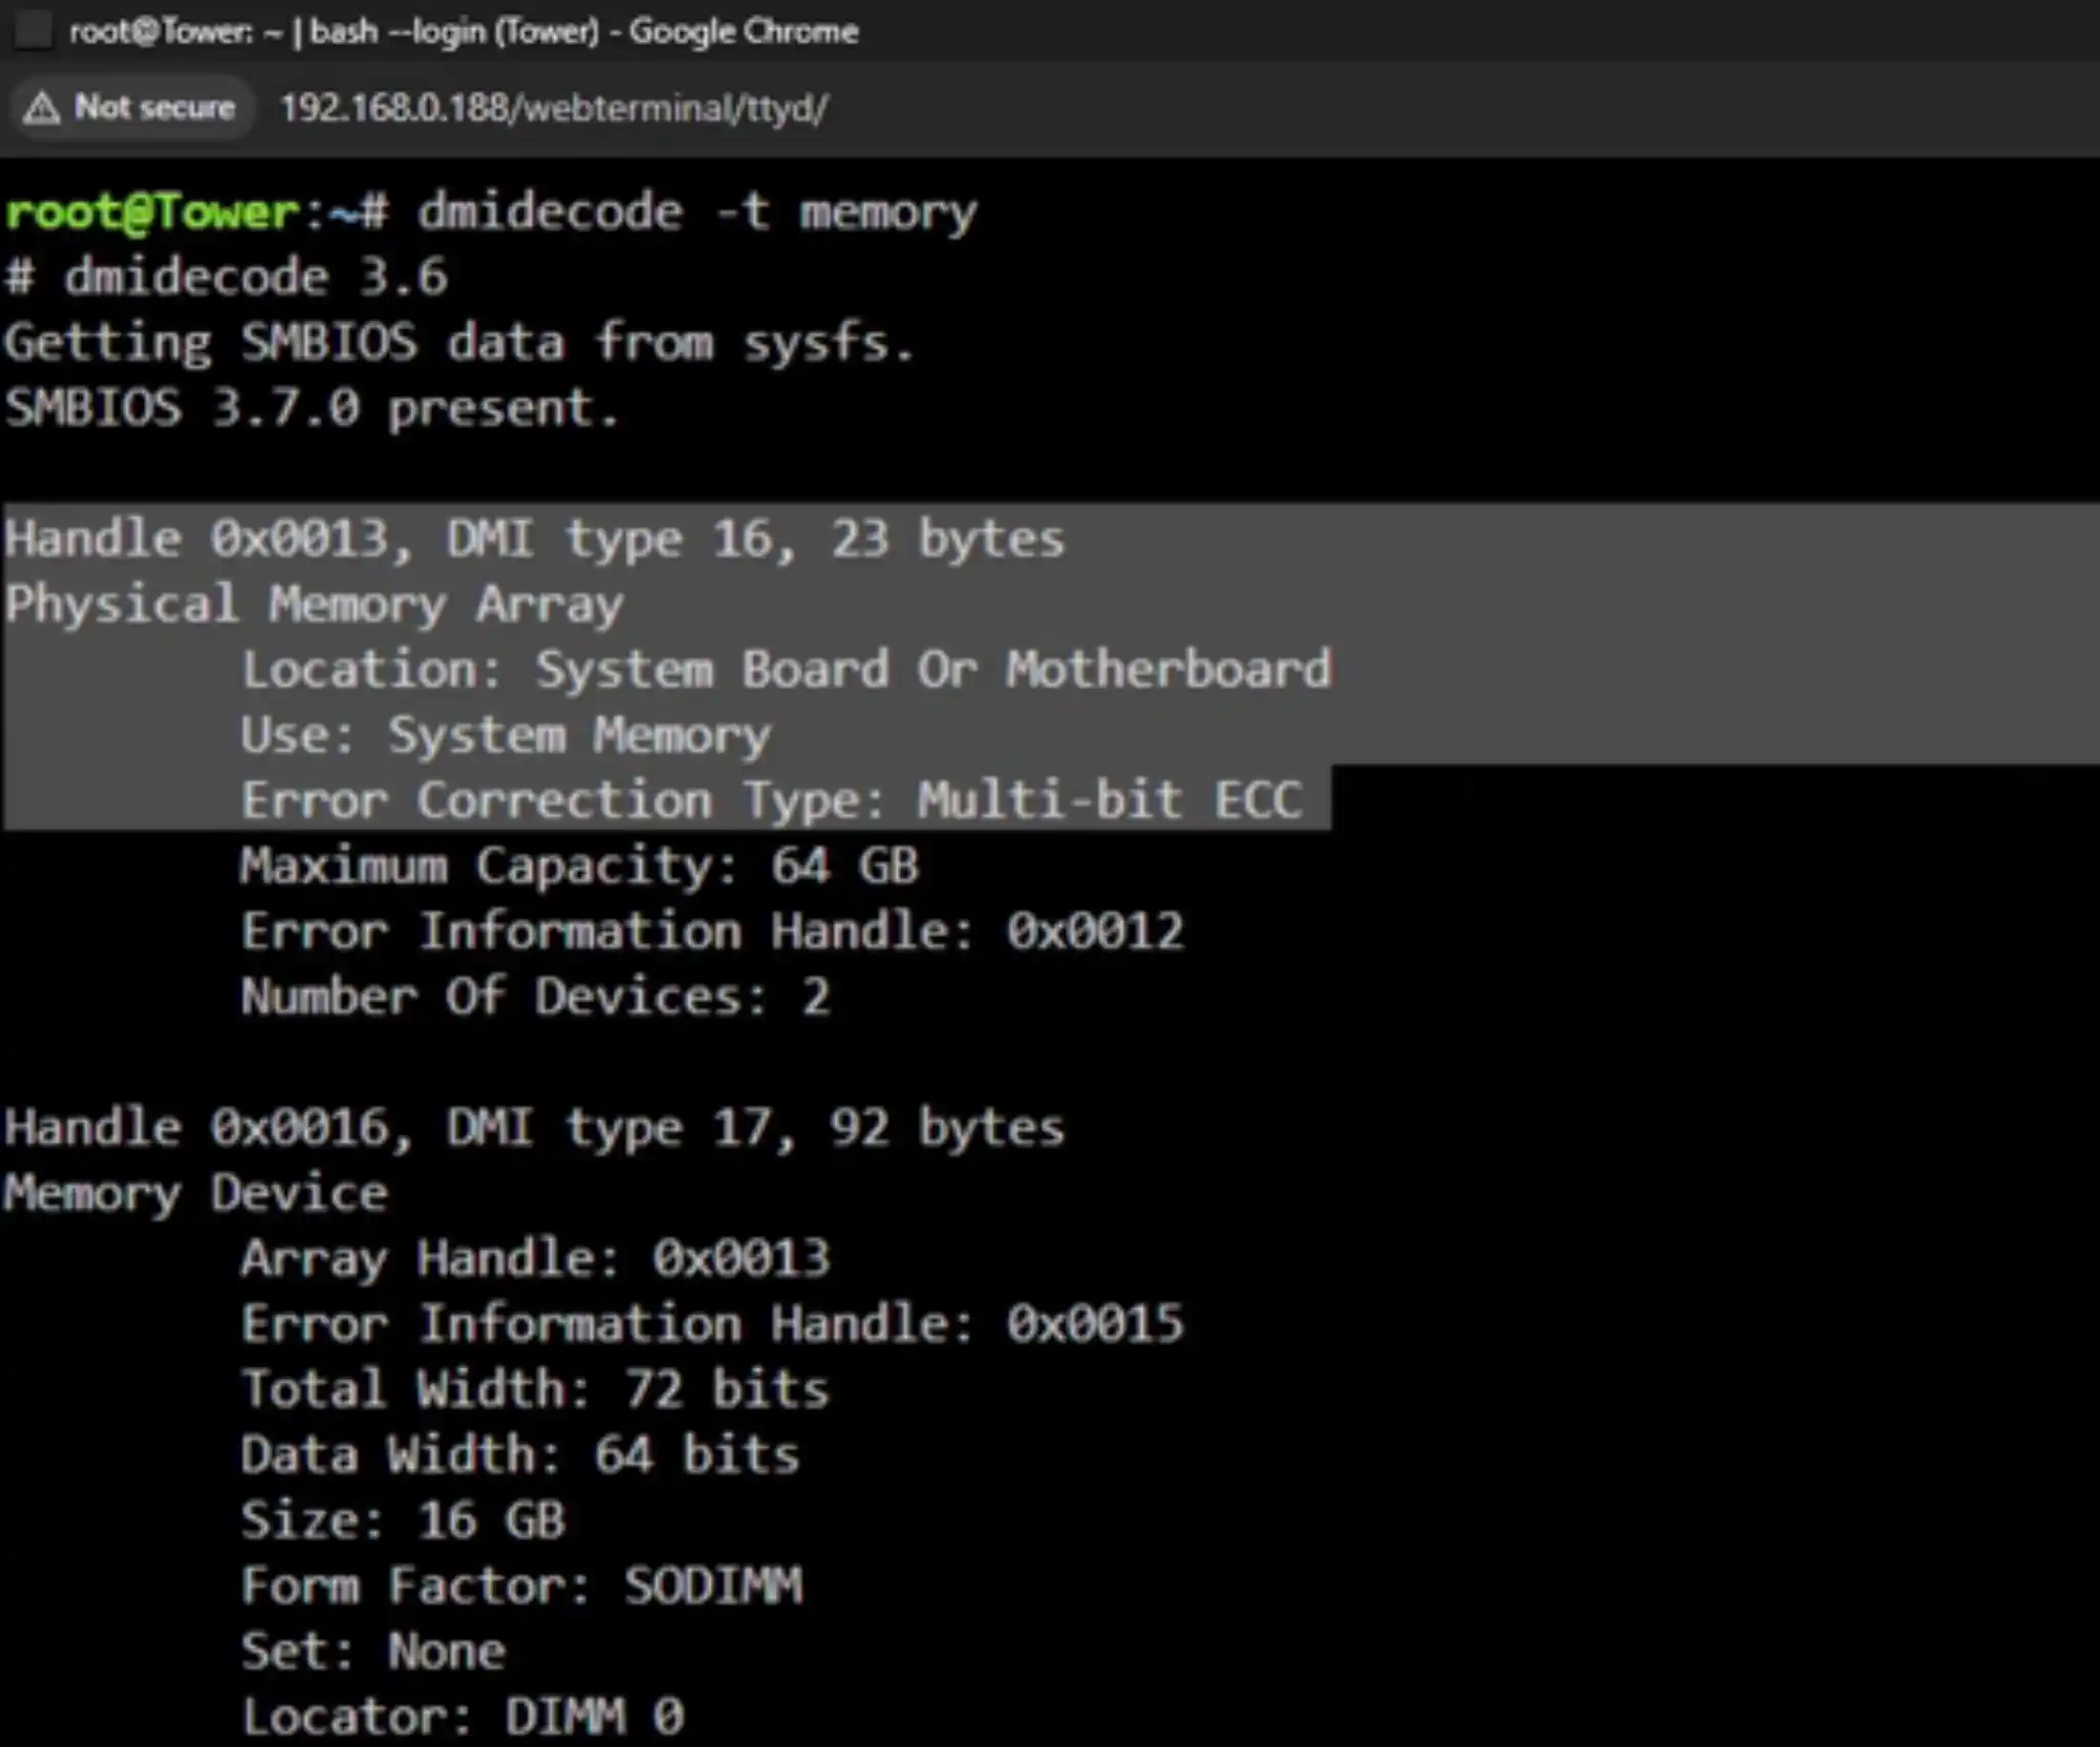The width and height of the screenshot is (2100, 1747).
Task: Click the window title text bash --login (Tower)
Action: pyautogui.click(x=455, y=31)
